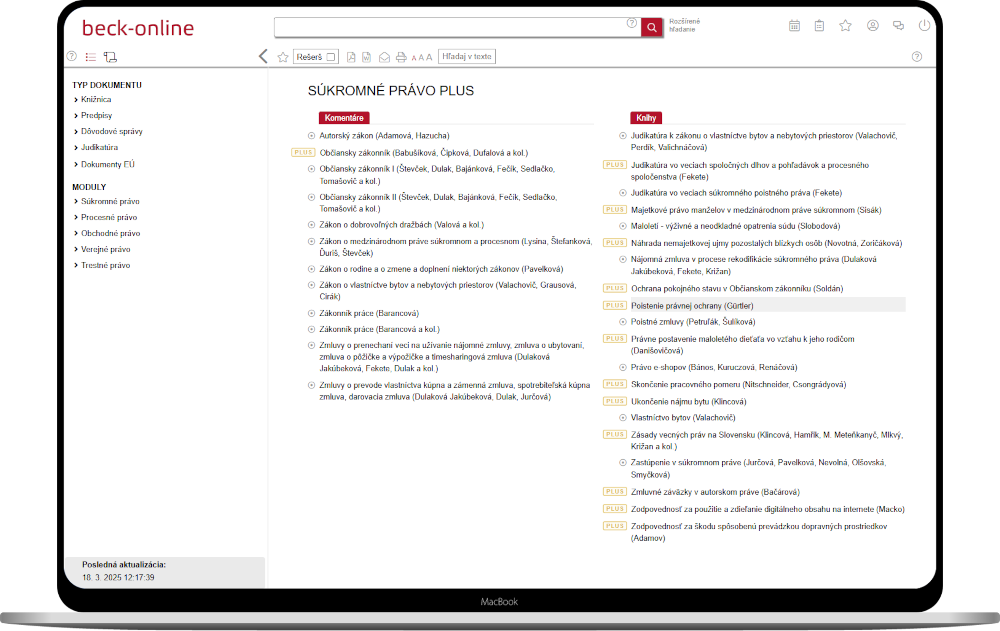Viewport: 1000px width, 631px height.
Task: Click the 'TYP DOKUMENTU' sidebar heading
Action: click(107, 85)
